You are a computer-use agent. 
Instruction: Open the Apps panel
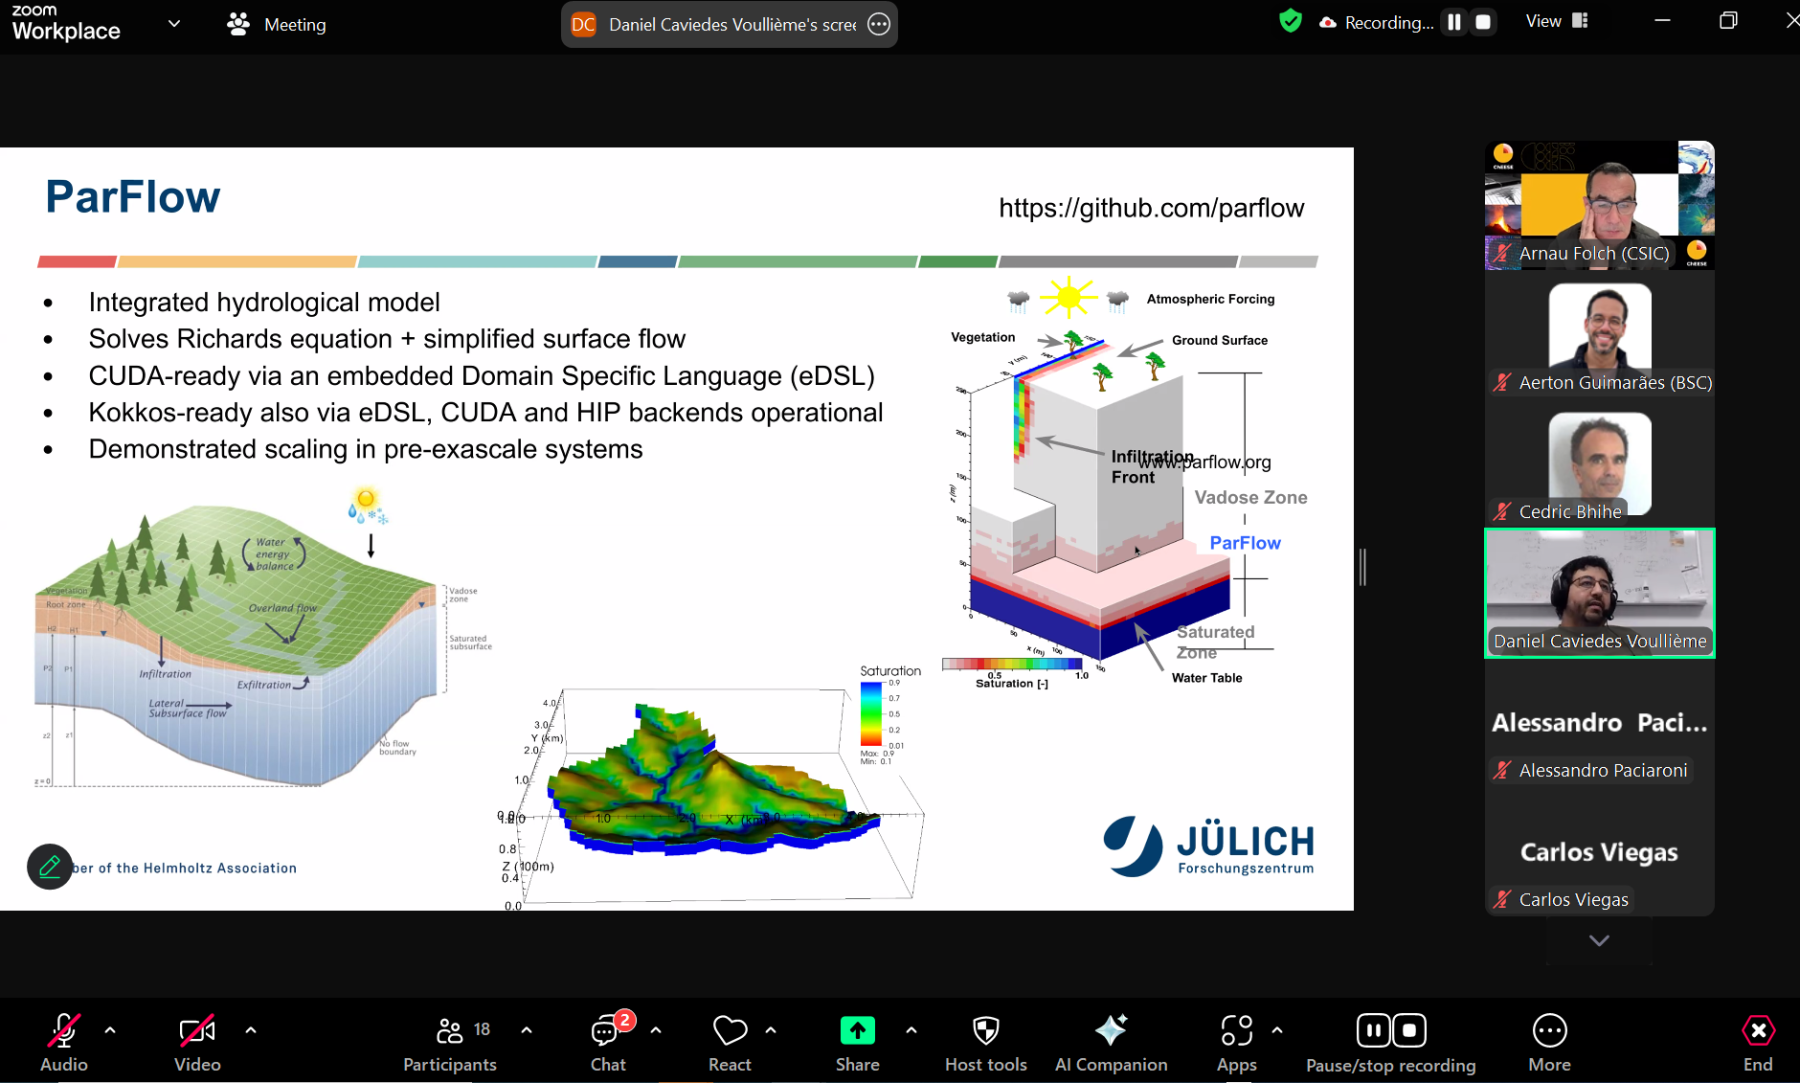[x=1236, y=1042]
